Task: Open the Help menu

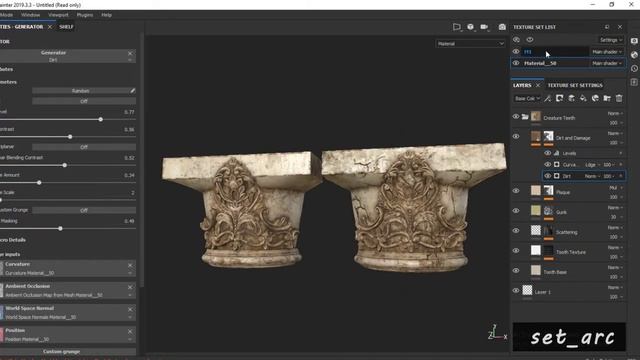Action: coord(107,15)
